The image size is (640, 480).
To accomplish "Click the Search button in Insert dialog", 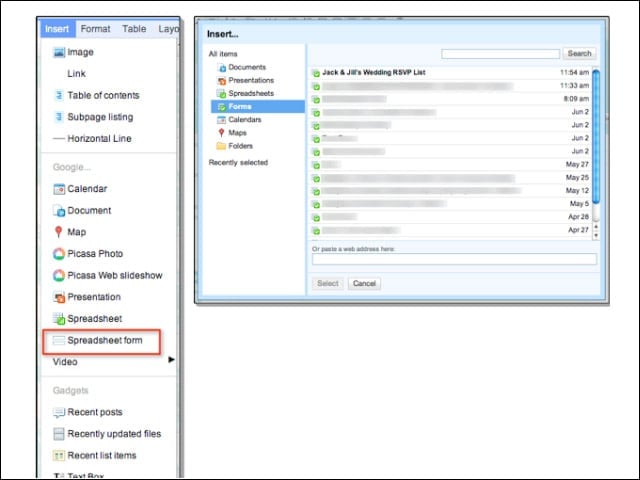I will pyautogui.click(x=579, y=53).
